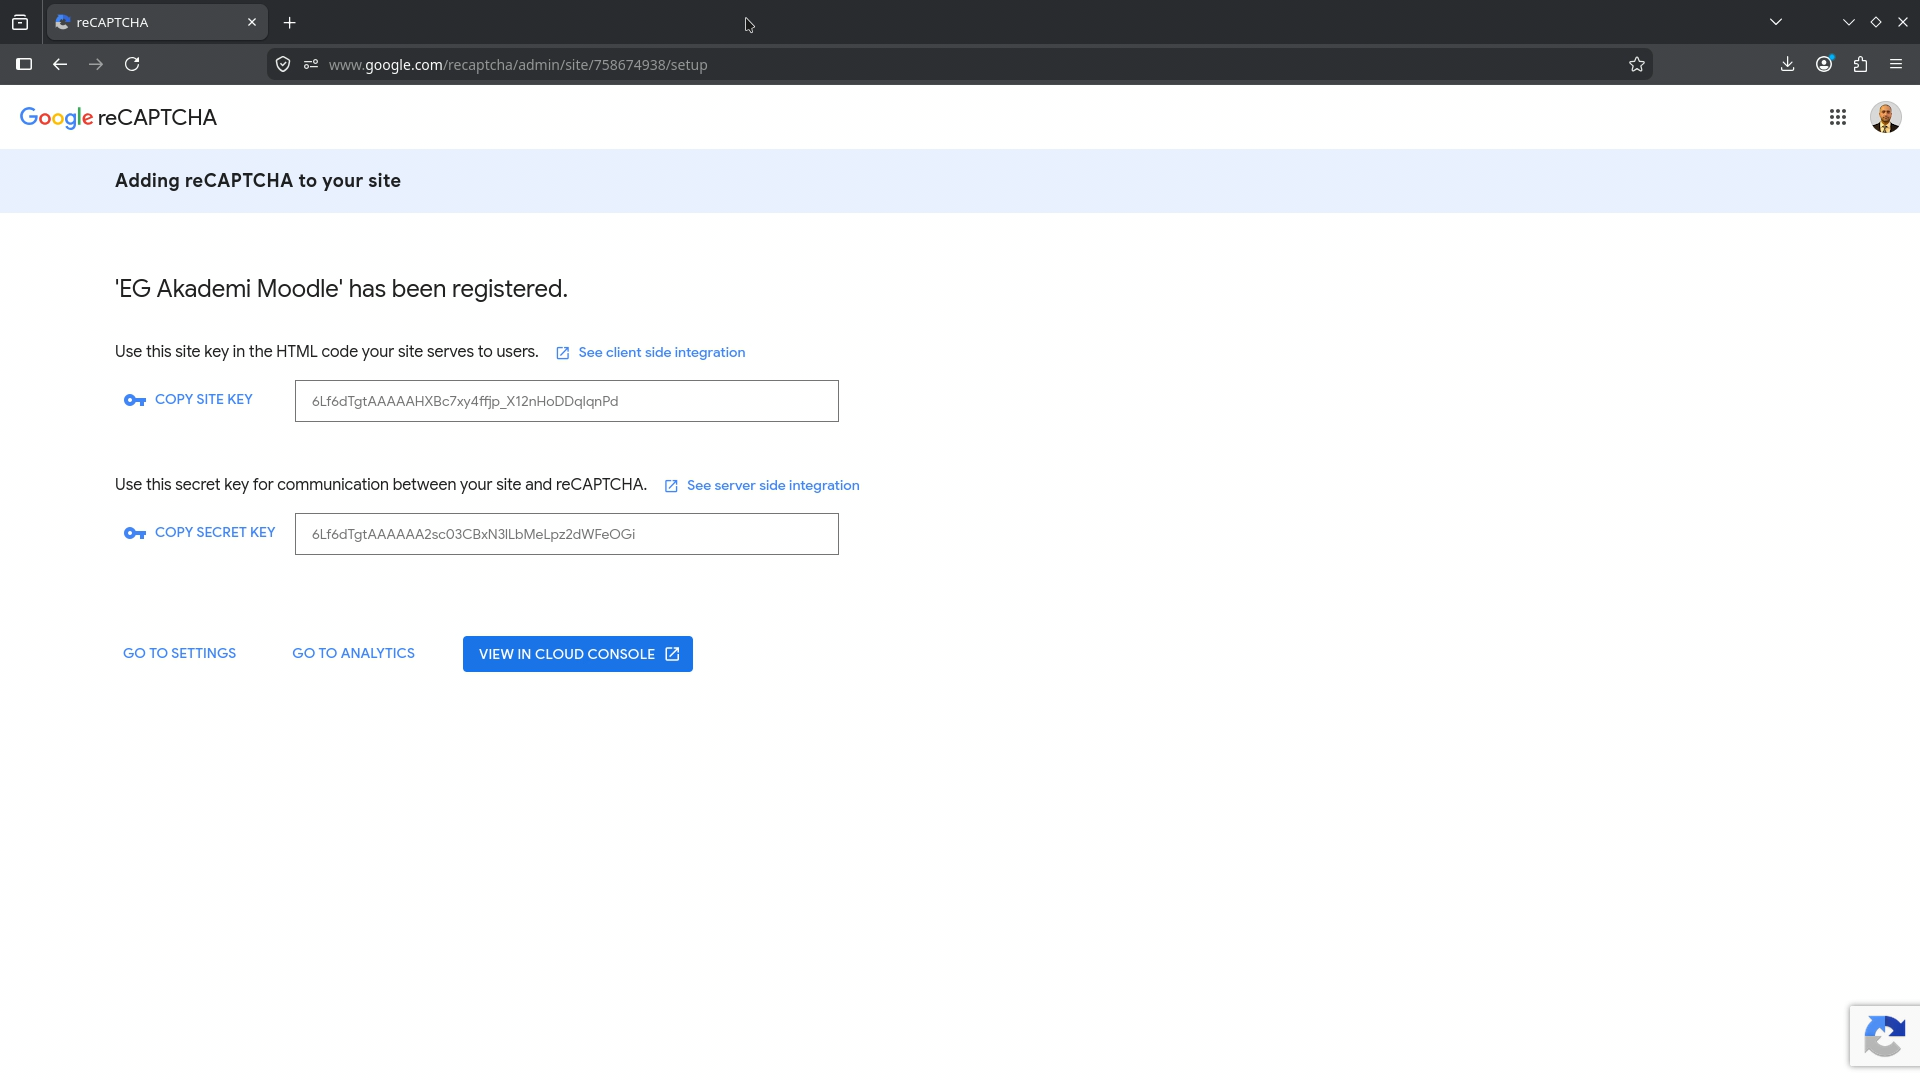1920x1080 pixels.
Task: Toggle the browser sidebar icon
Action: pyautogui.click(x=24, y=65)
